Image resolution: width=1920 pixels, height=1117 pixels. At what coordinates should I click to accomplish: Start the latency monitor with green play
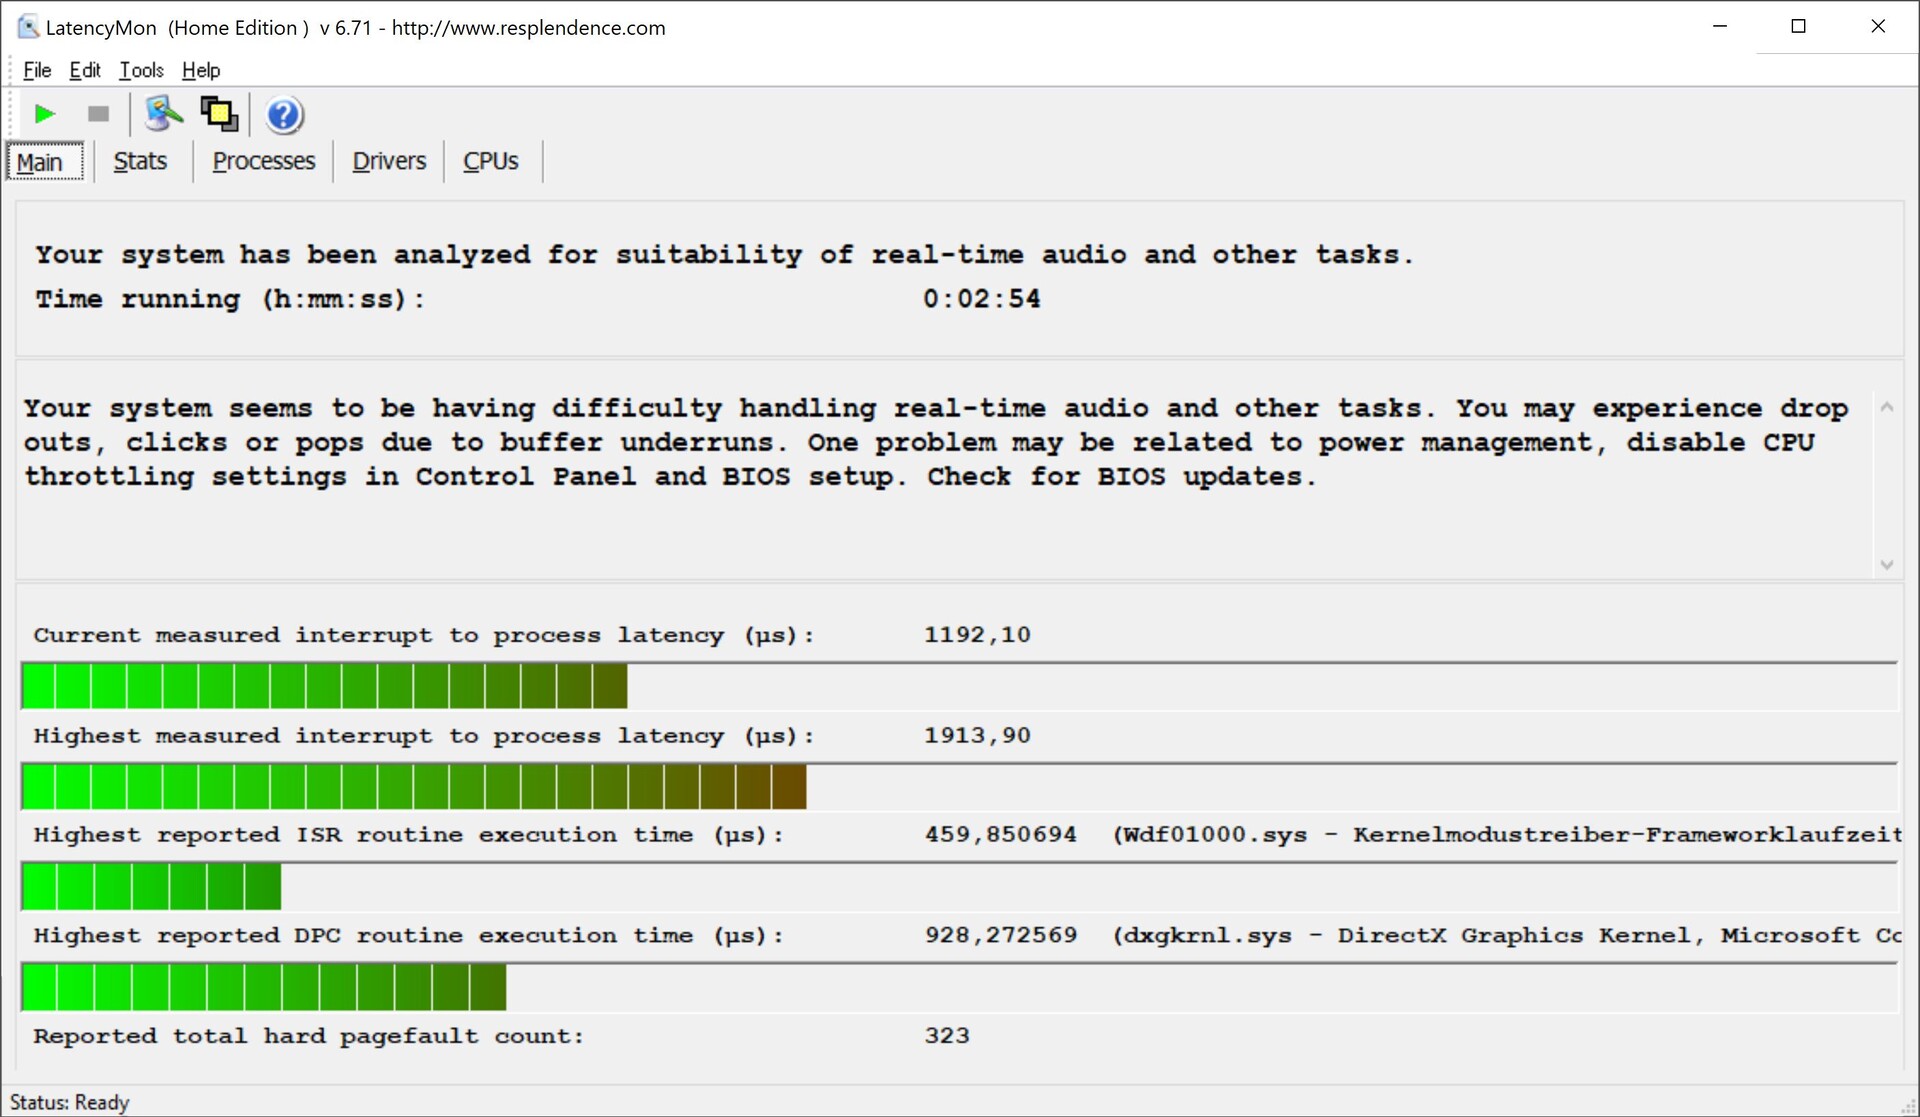(x=44, y=114)
